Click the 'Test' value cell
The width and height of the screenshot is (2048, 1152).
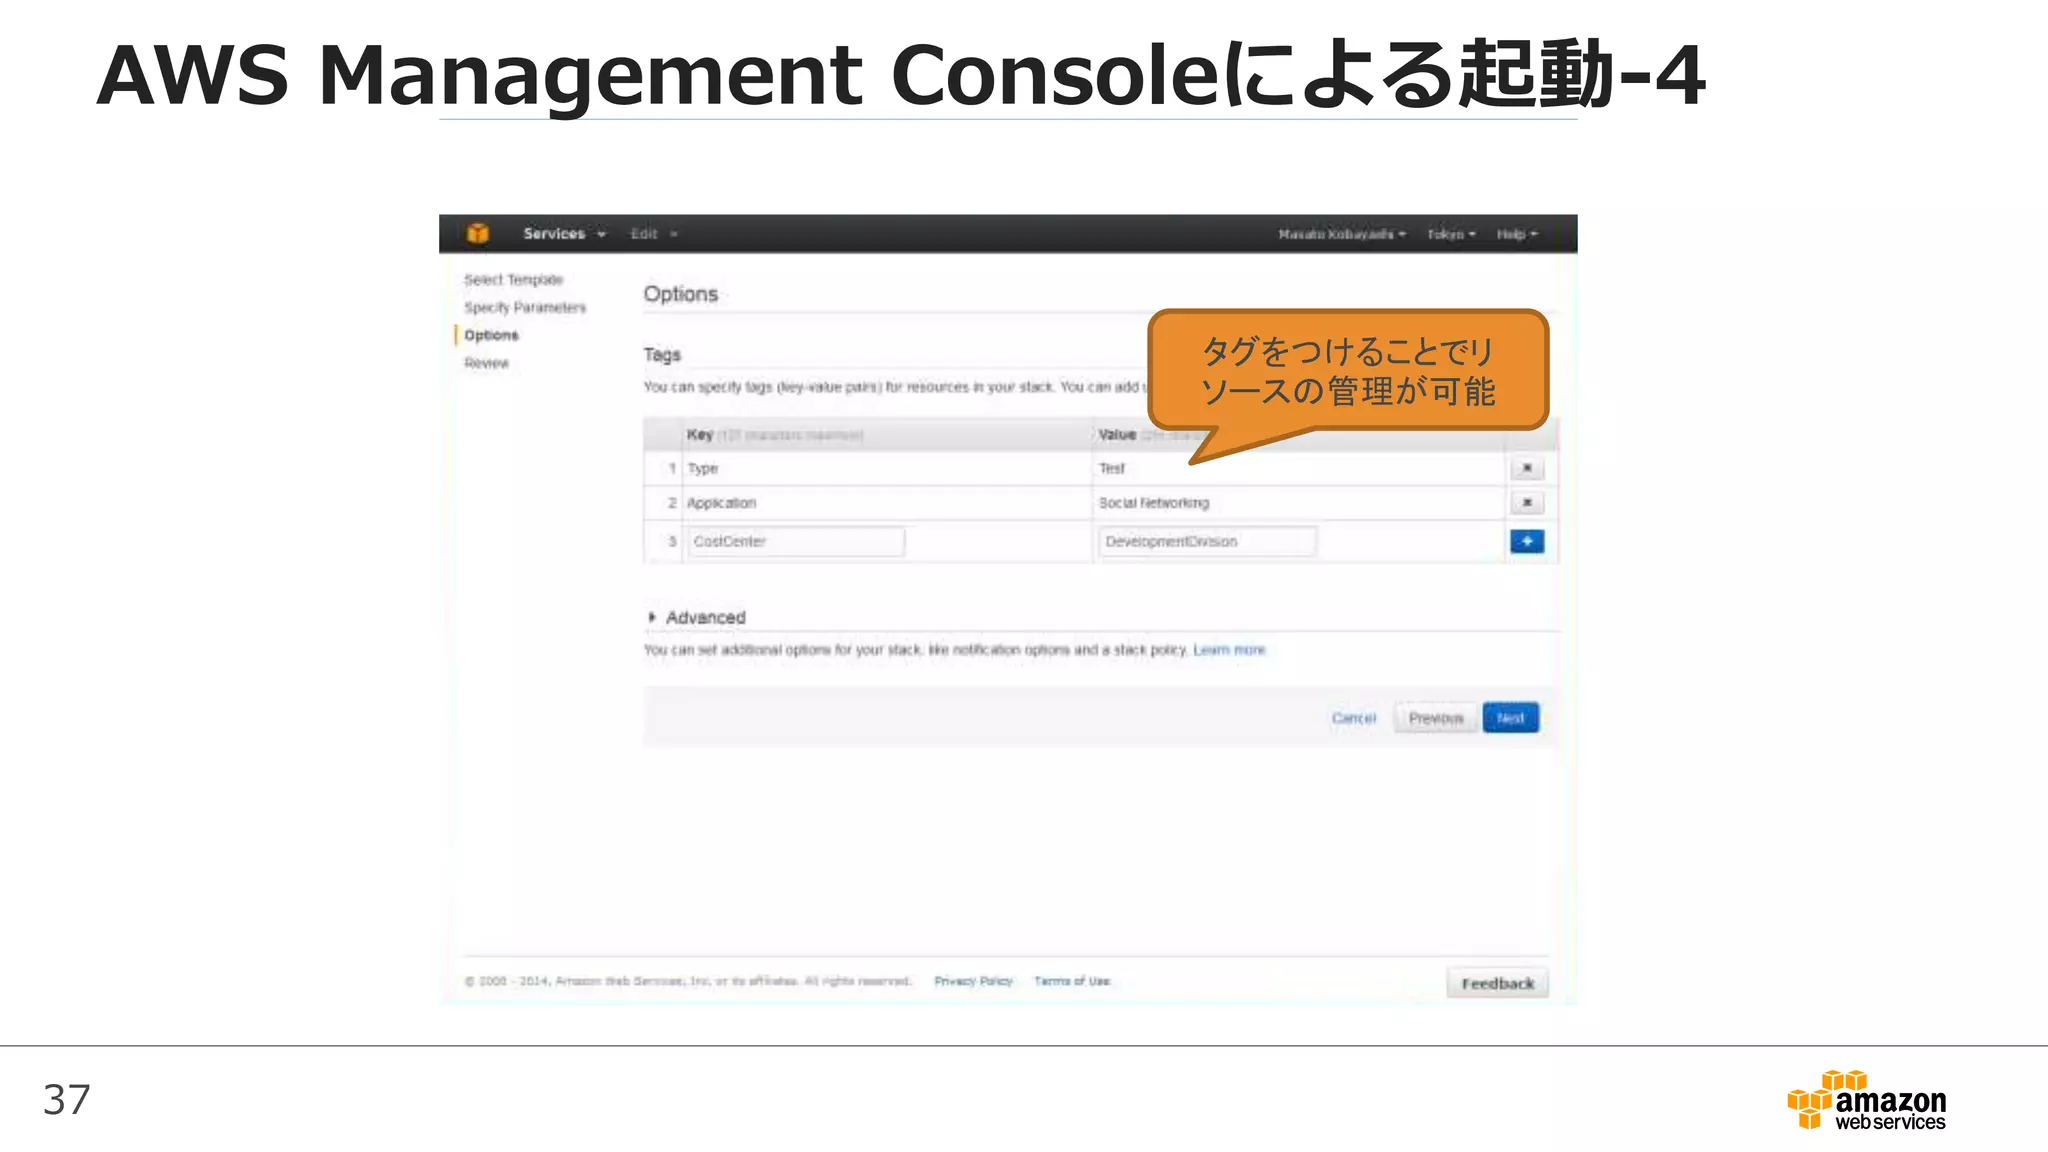tap(1298, 468)
